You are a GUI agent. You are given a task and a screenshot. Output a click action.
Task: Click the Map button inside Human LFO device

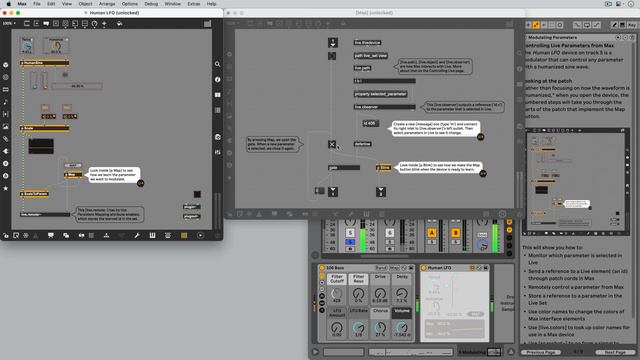coord(475,314)
